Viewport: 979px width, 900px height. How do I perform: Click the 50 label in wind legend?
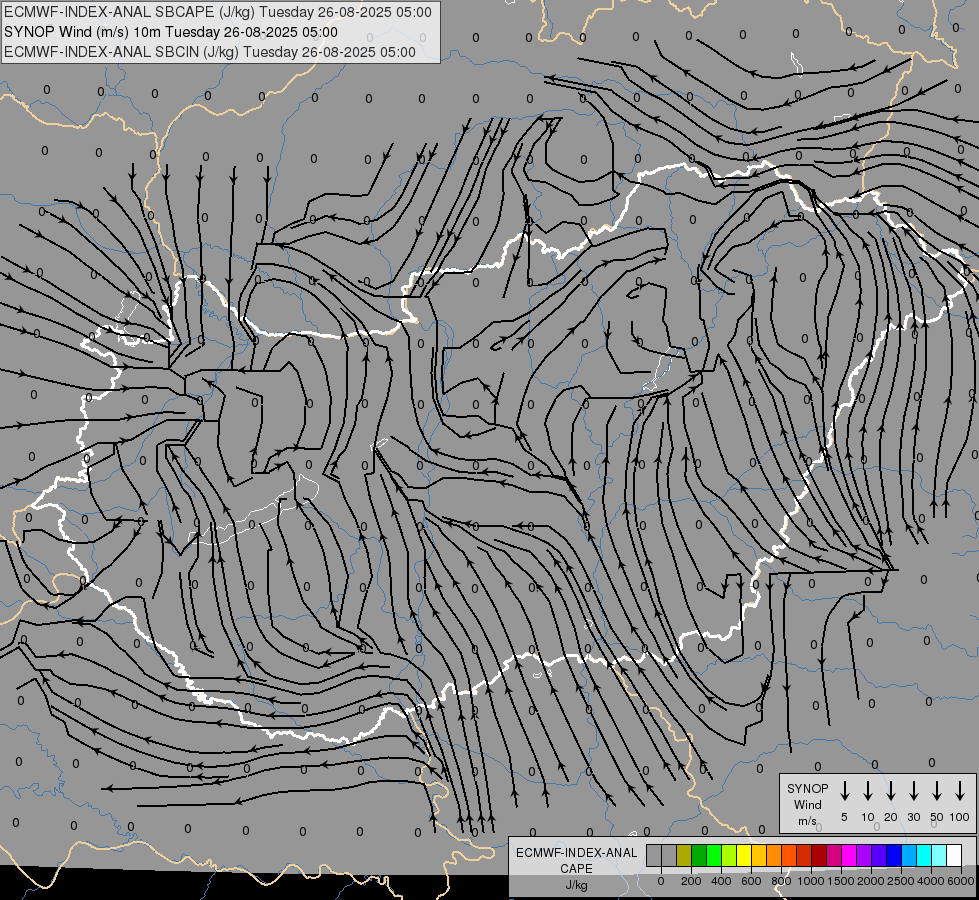[x=937, y=817]
